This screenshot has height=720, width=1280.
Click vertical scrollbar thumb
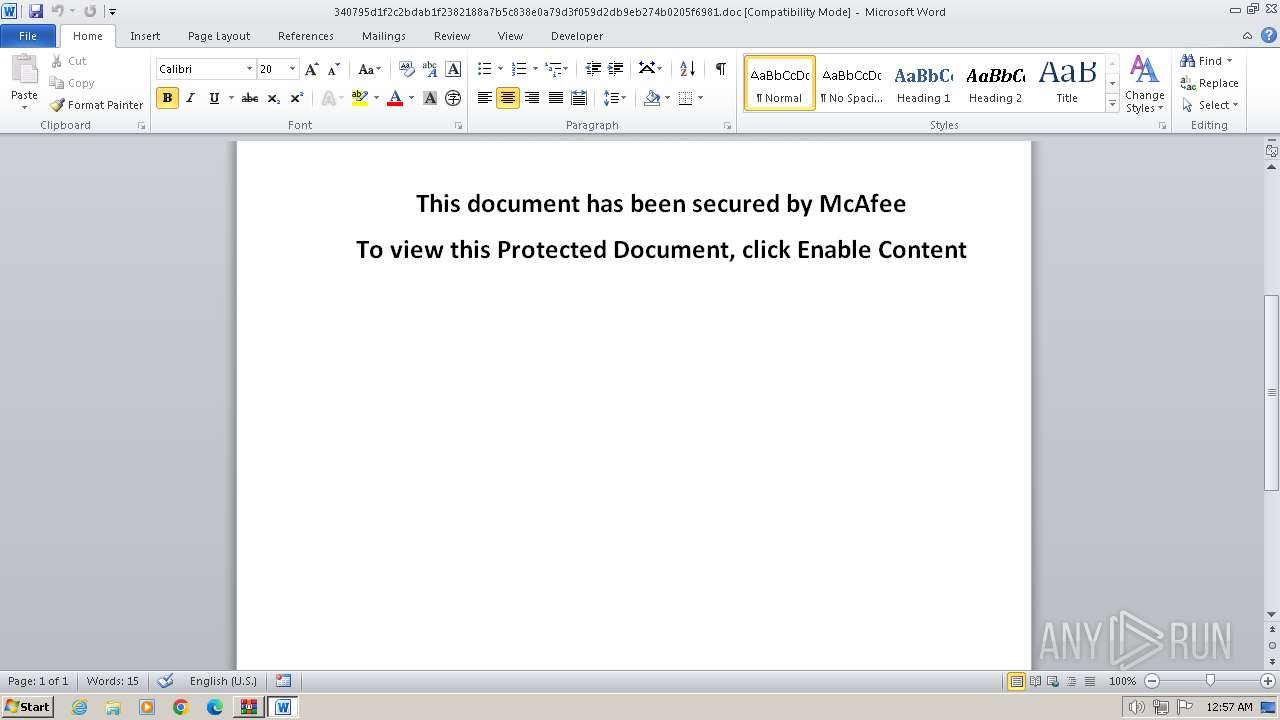1272,392
